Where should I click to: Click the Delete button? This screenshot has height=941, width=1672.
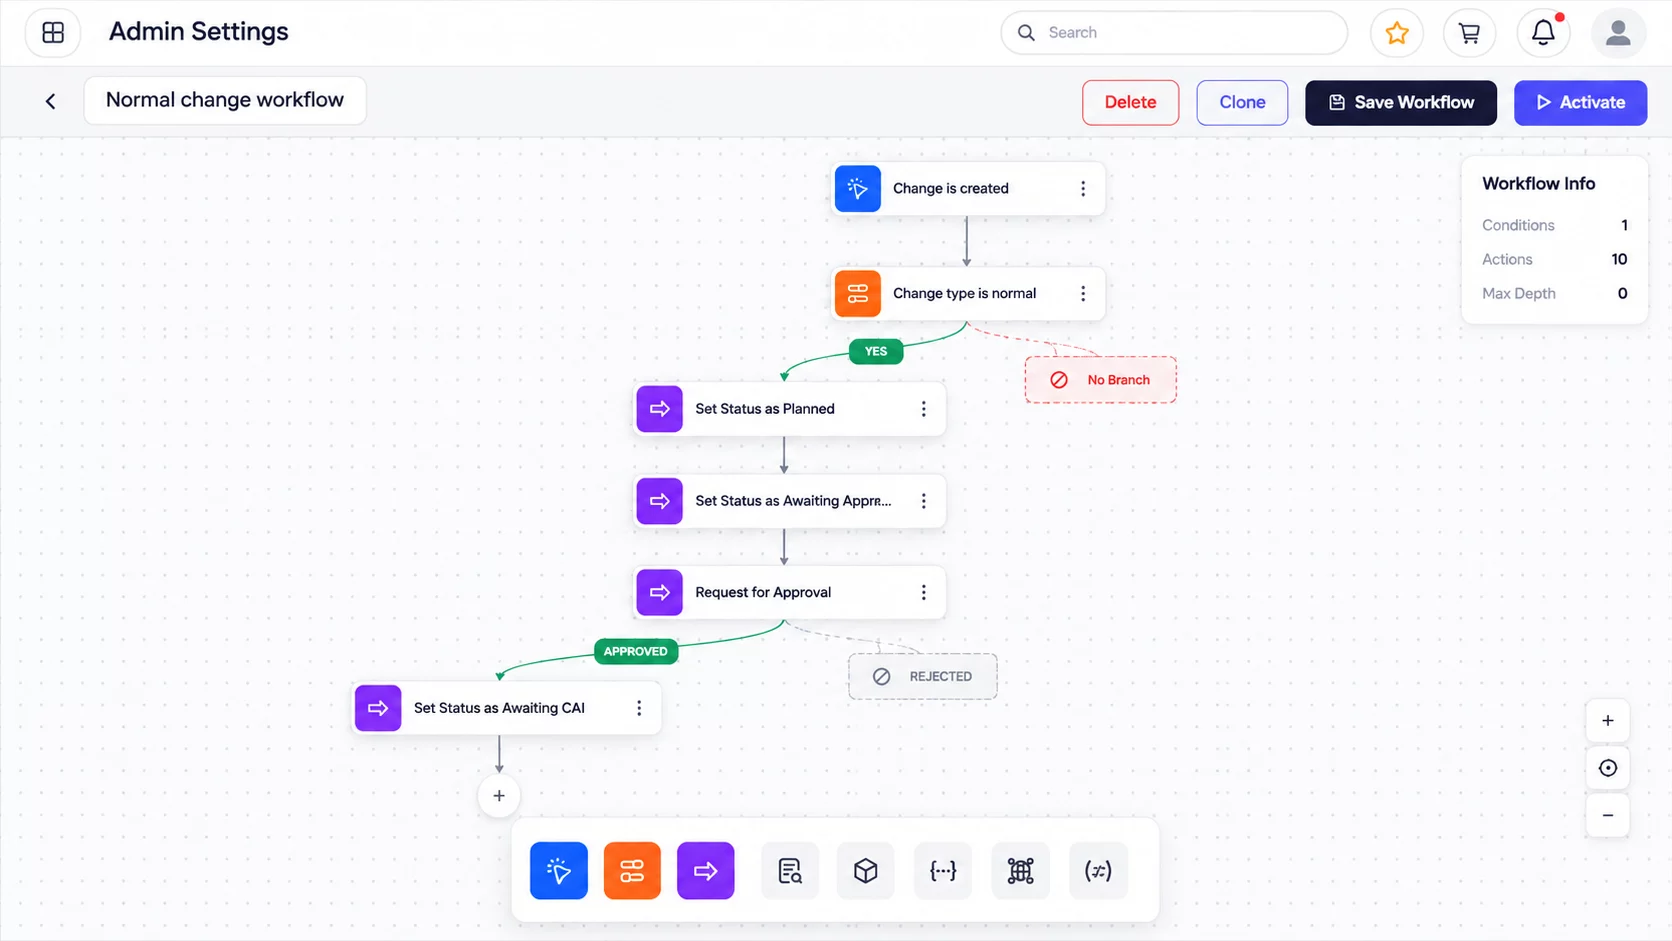1130,103
